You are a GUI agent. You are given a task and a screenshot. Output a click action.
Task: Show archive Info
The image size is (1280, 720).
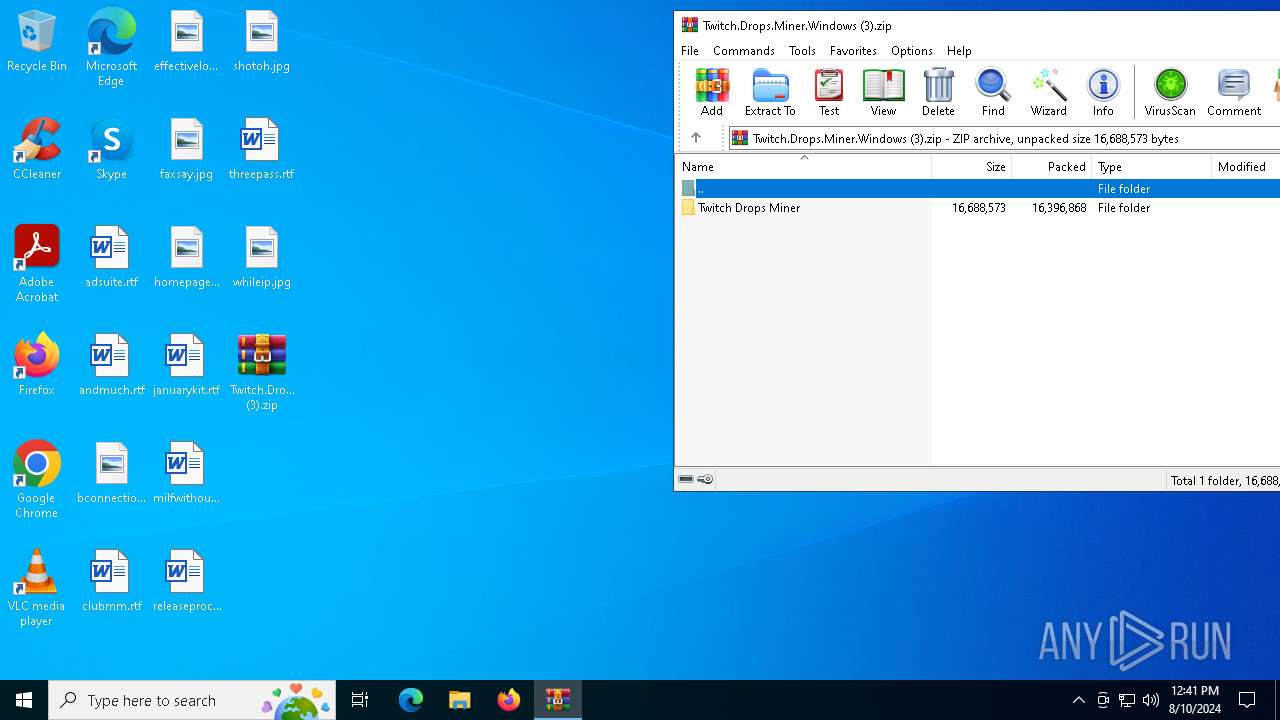(1103, 92)
